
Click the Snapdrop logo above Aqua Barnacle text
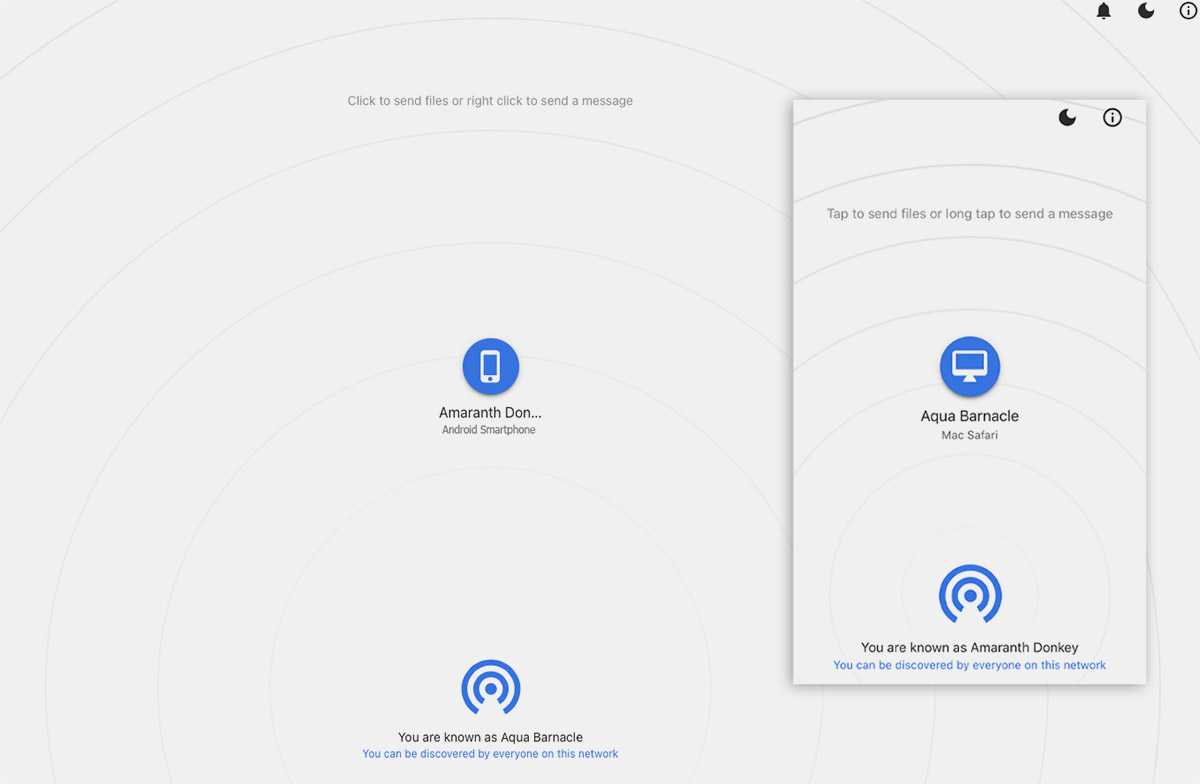(490, 687)
